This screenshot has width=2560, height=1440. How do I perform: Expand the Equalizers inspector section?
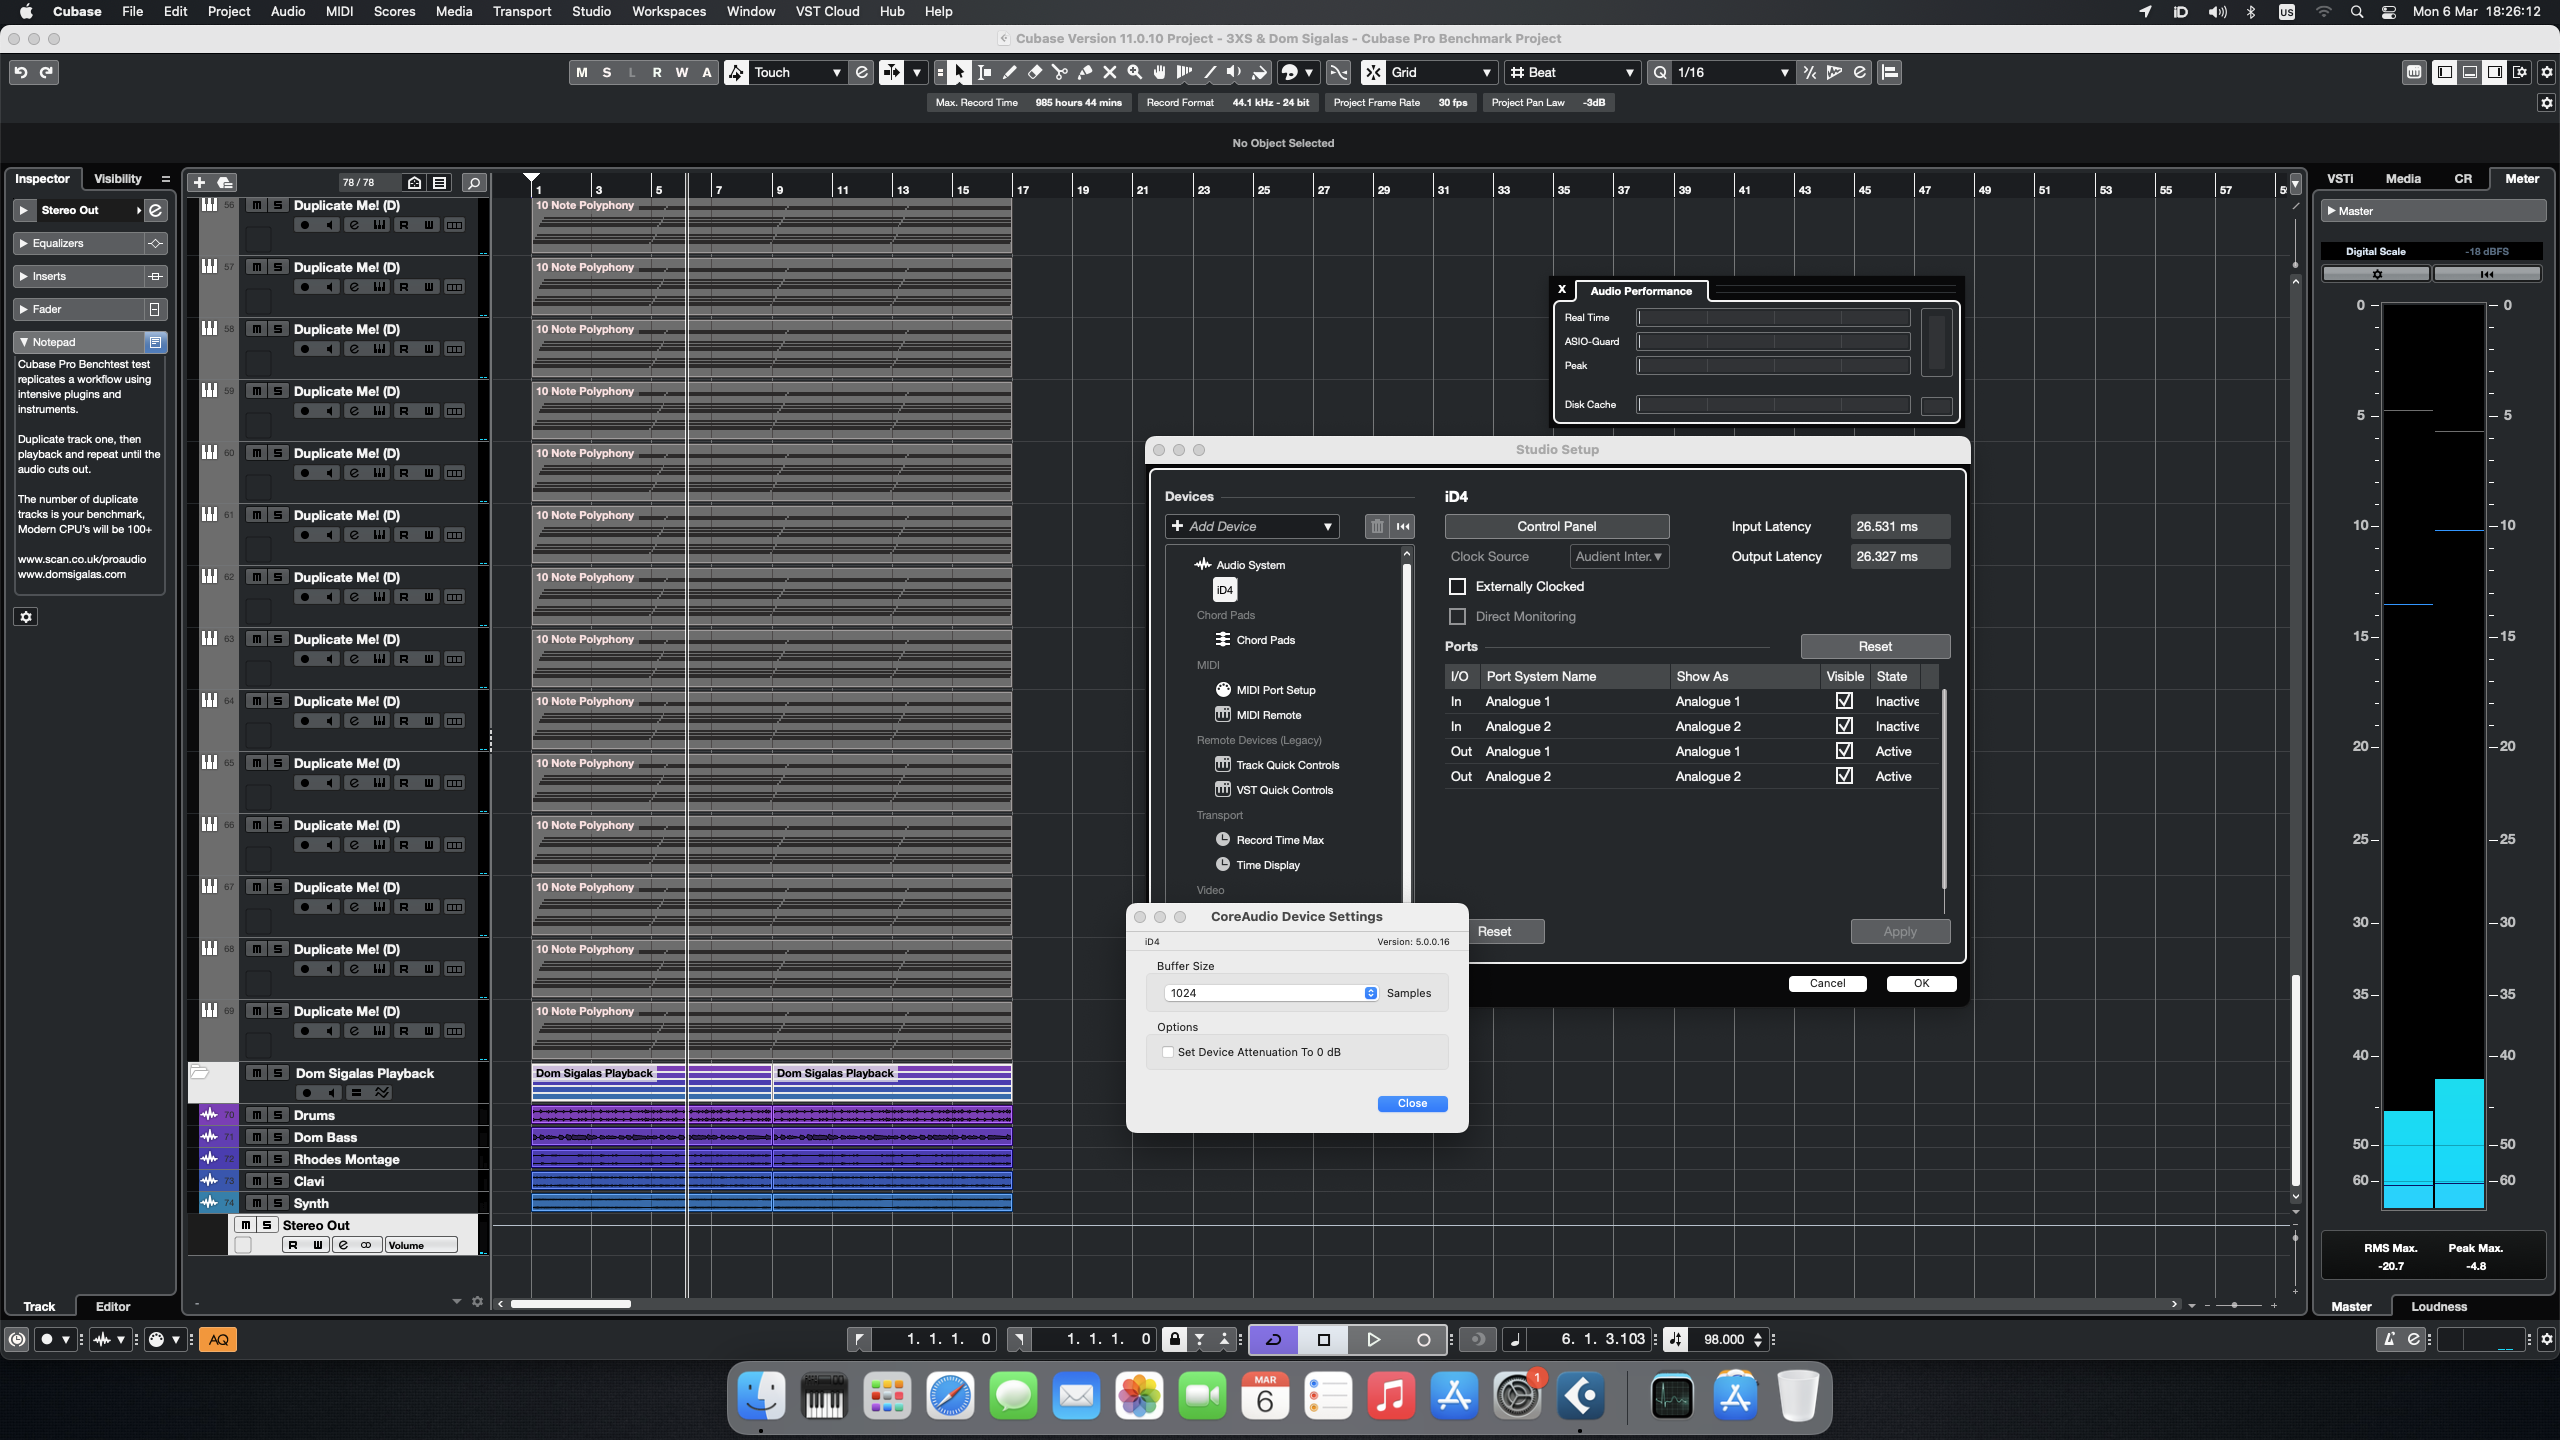point(24,243)
